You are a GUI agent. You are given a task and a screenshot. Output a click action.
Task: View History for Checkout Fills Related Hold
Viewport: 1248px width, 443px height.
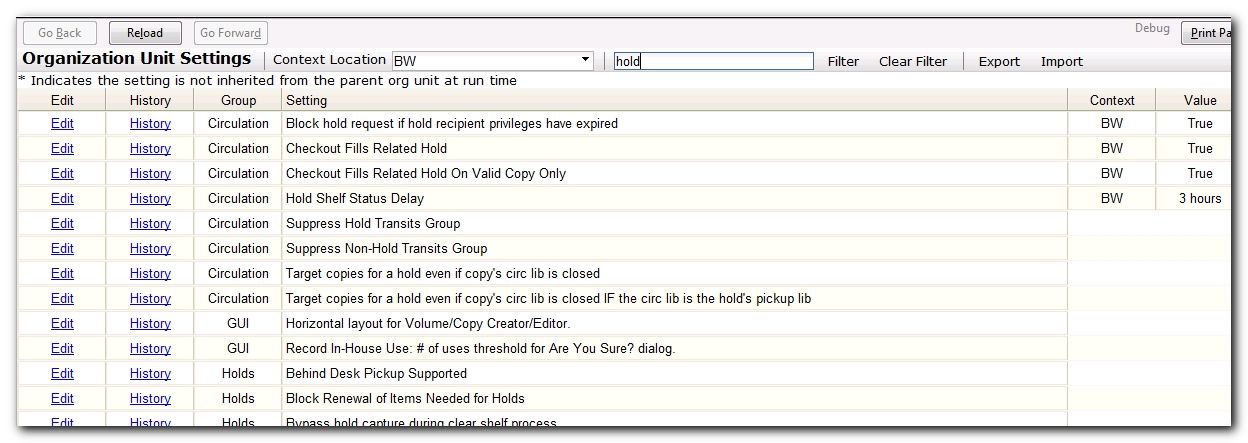[150, 148]
